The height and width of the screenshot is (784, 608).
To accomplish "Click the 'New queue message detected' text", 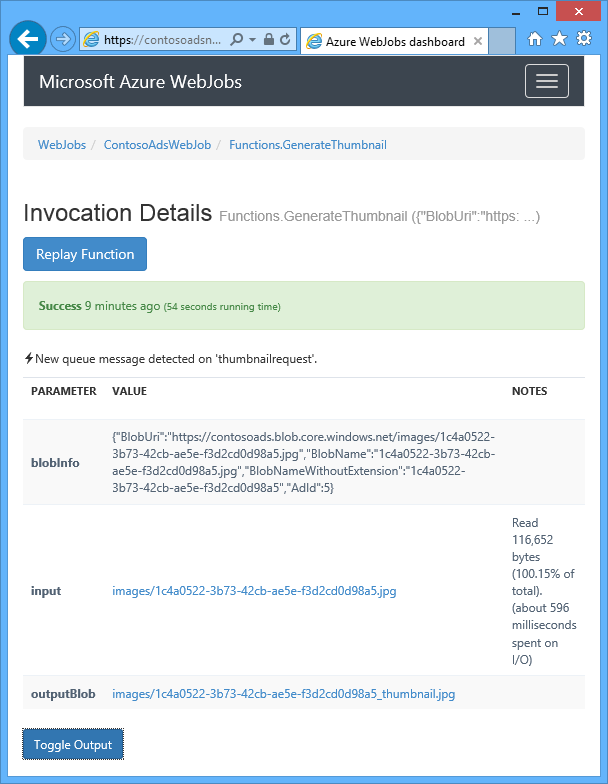I will pyautogui.click(x=176, y=359).
